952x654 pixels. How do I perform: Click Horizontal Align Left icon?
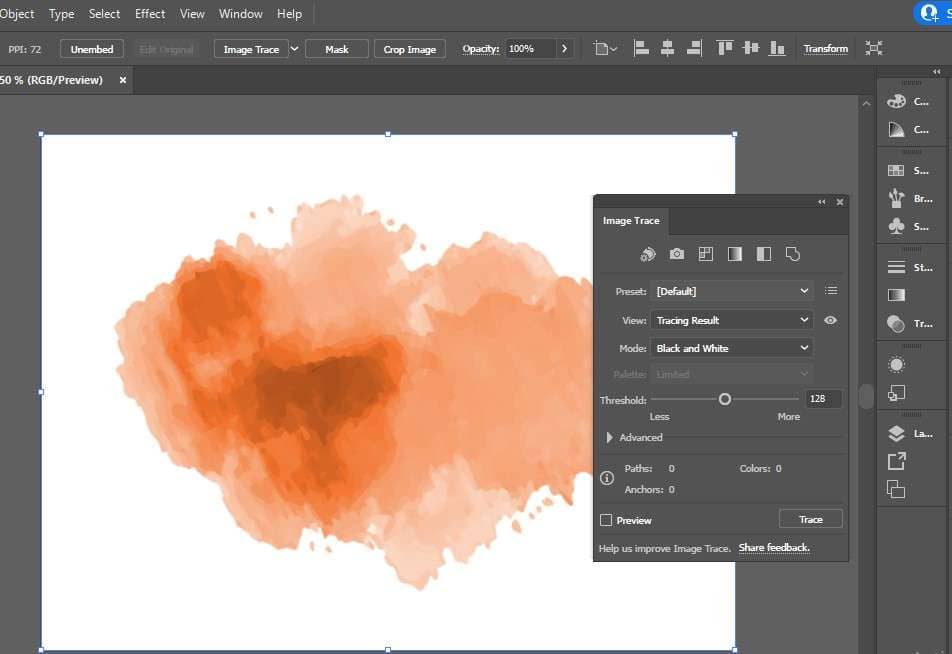641,49
